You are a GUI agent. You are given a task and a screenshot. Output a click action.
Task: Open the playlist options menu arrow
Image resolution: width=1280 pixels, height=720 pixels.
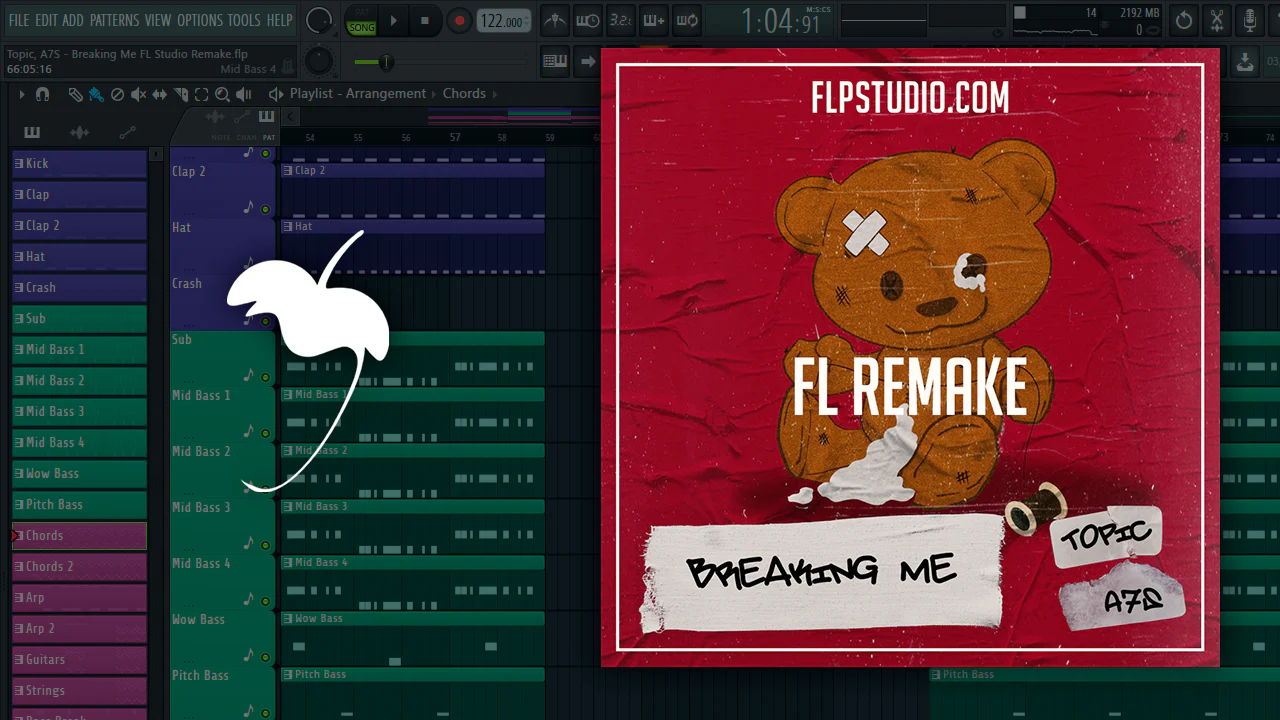(22, 95)
